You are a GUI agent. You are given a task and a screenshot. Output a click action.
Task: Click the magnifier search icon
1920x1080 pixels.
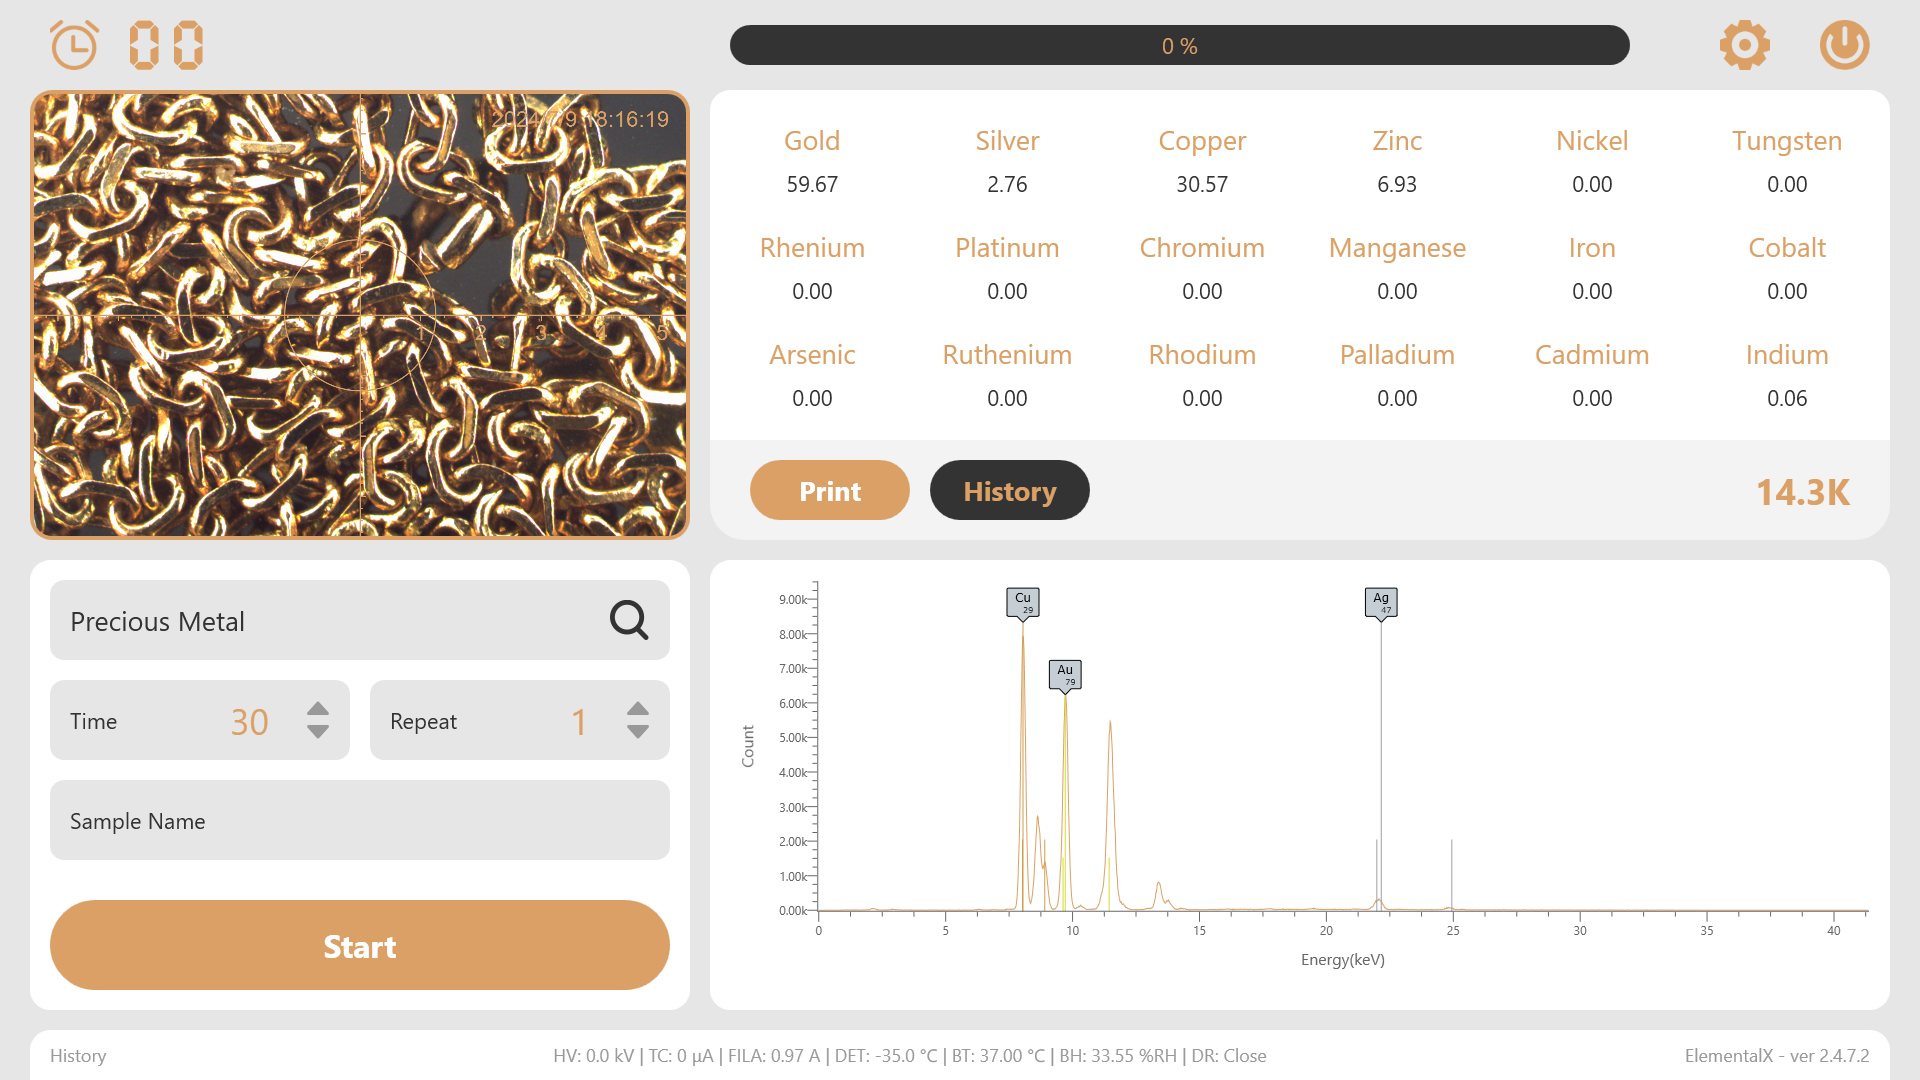(x=629, y=620)
